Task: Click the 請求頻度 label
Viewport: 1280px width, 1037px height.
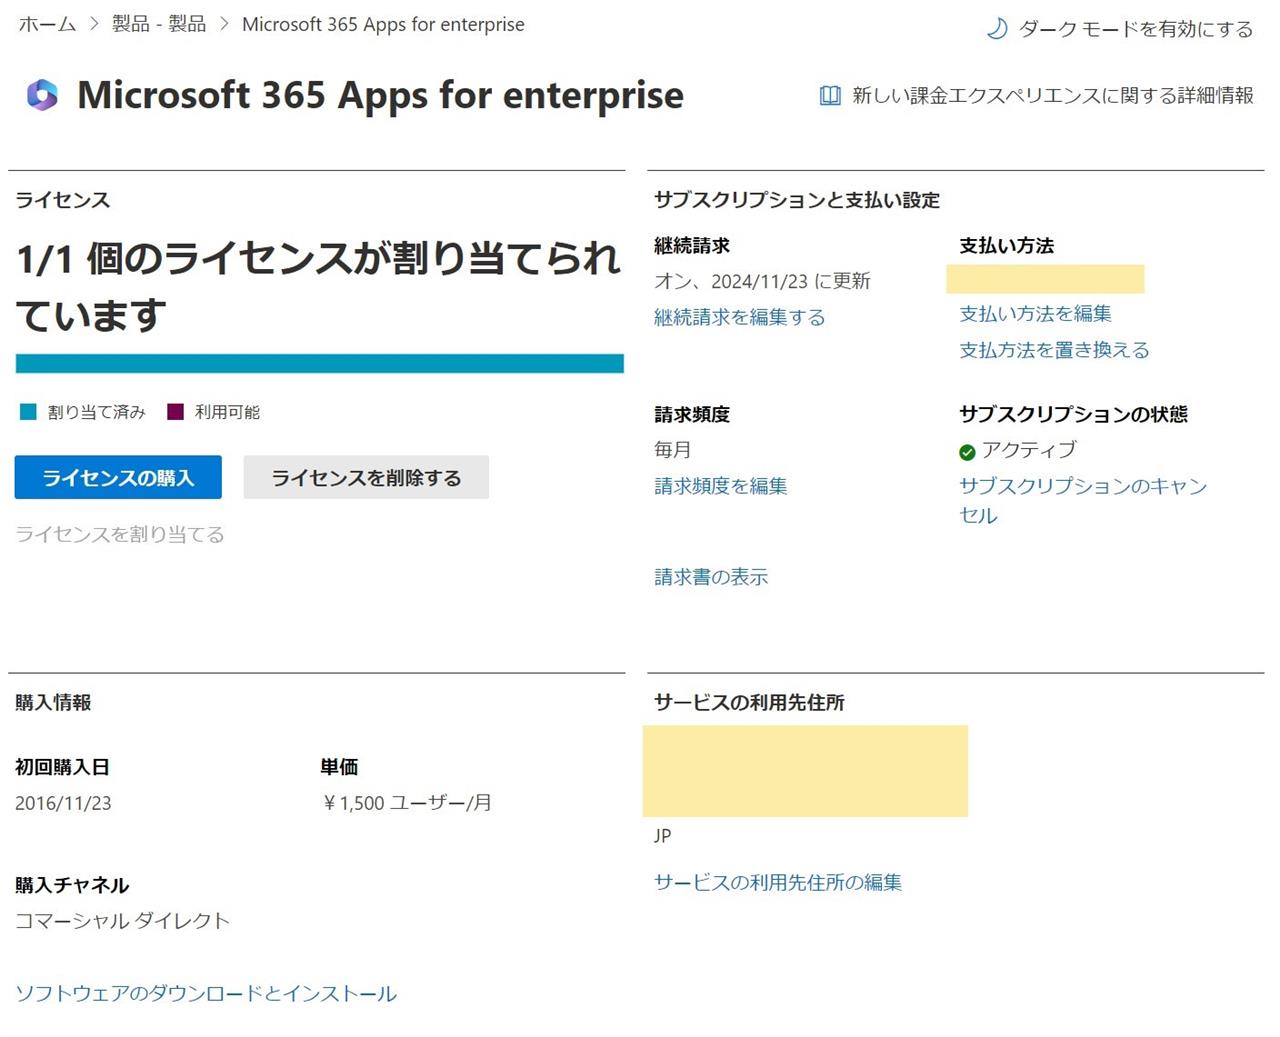Action: coord(692,414)
